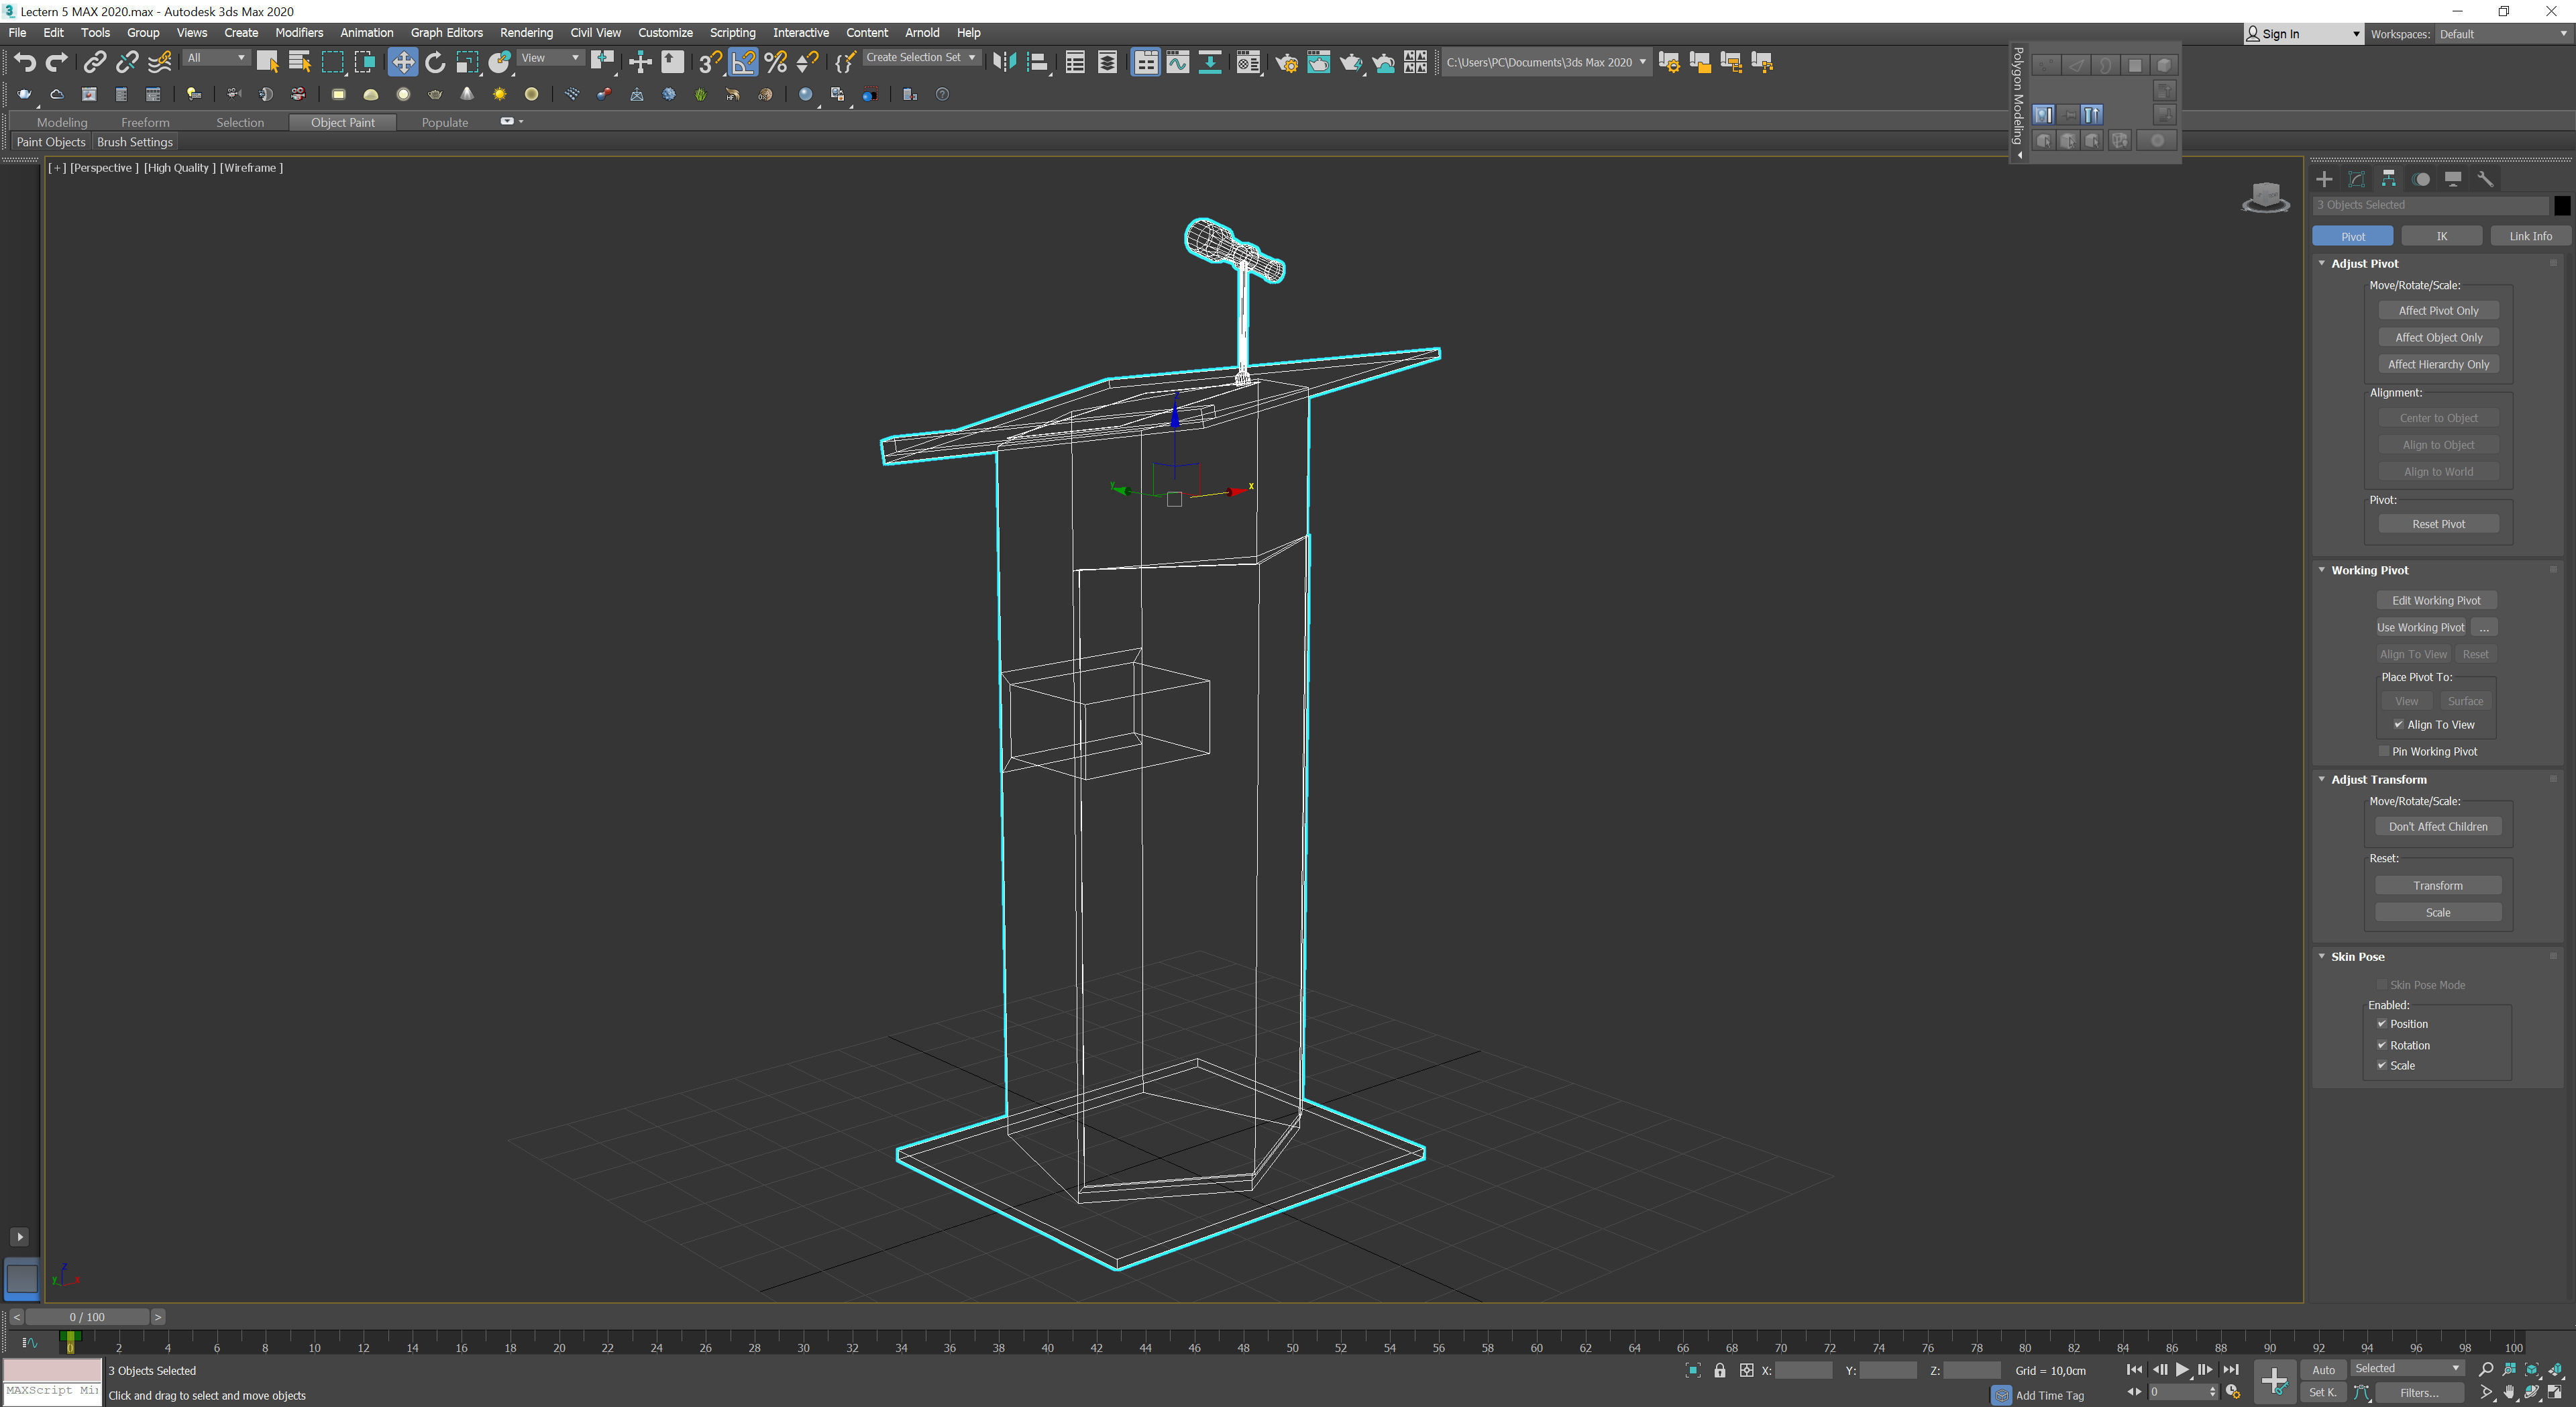Image resolution: width=2576 pixels, height=1407 pixels.
Task: Click the Selection Lock toggle padlock
Action: point(1719,1370)
